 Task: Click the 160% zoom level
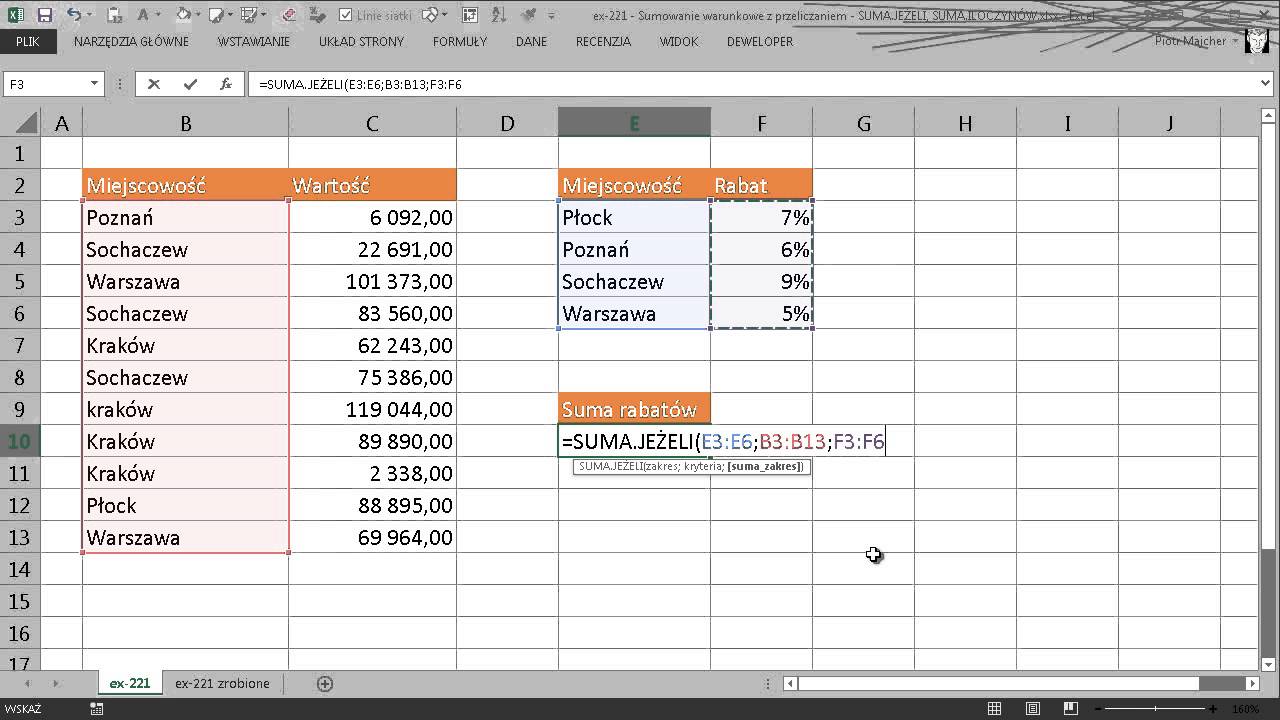1245,709
